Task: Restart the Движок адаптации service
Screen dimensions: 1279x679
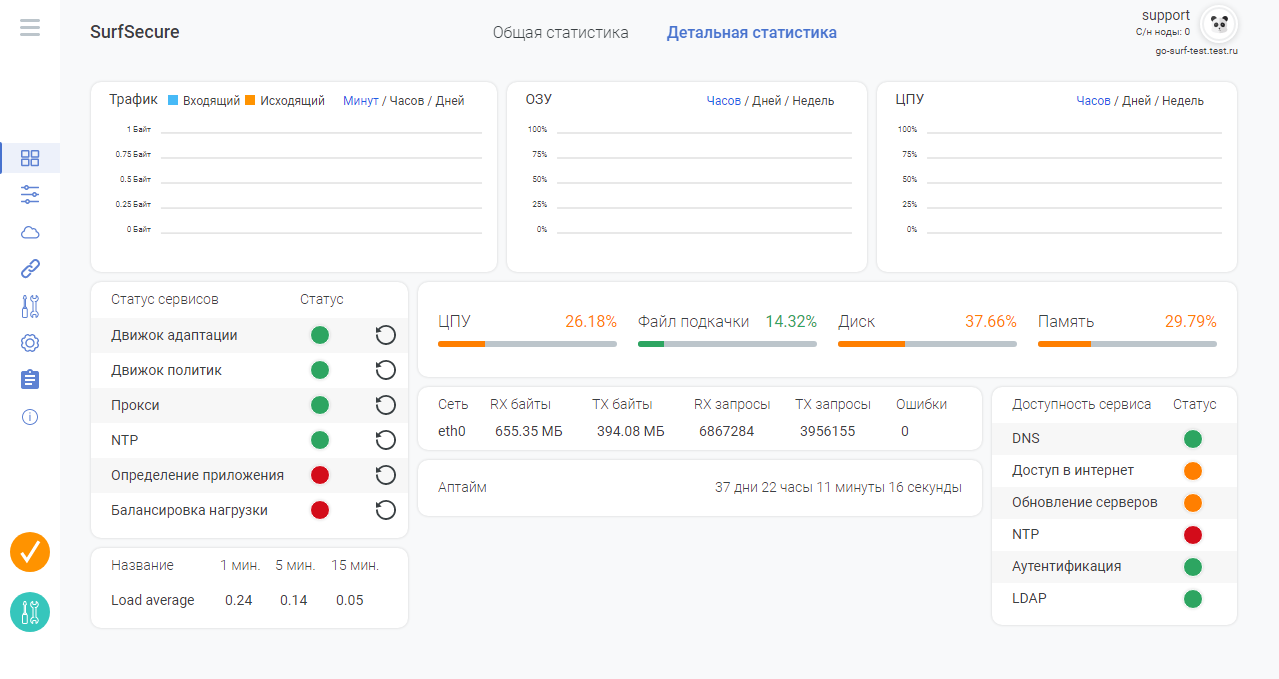Action: (x=385, y=335)
